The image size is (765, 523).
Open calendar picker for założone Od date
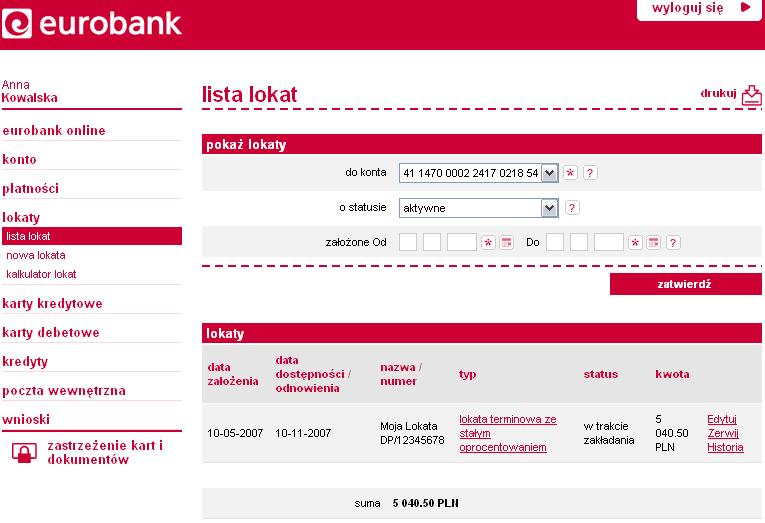[x=507, y=242]
